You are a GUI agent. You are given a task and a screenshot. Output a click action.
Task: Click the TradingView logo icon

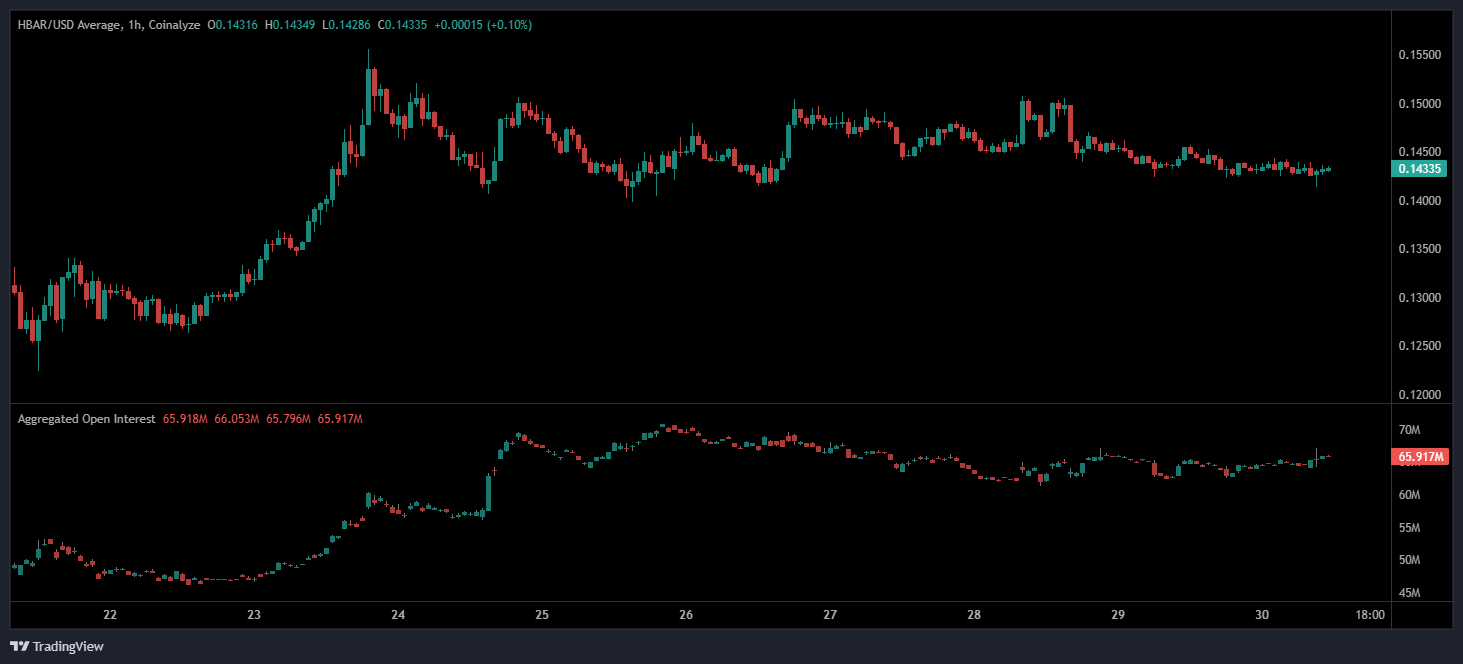pyautogui.click(x=19, y=646)
